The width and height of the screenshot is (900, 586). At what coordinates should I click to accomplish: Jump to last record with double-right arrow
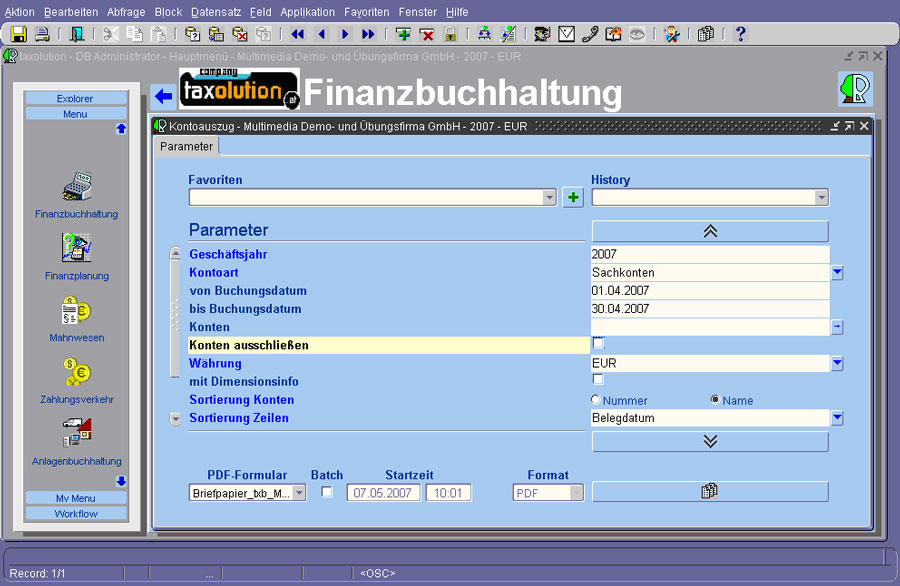(x=368, y=34)
